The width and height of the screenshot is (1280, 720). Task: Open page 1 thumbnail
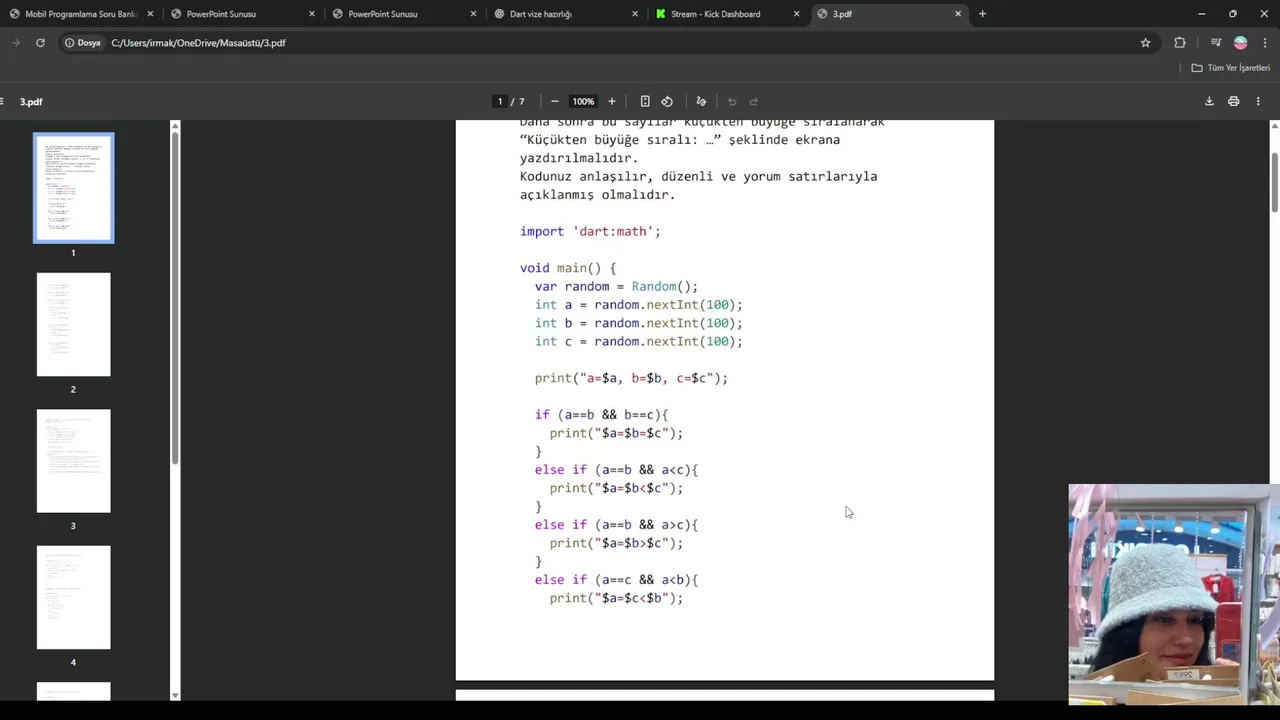tap(74, 188)
